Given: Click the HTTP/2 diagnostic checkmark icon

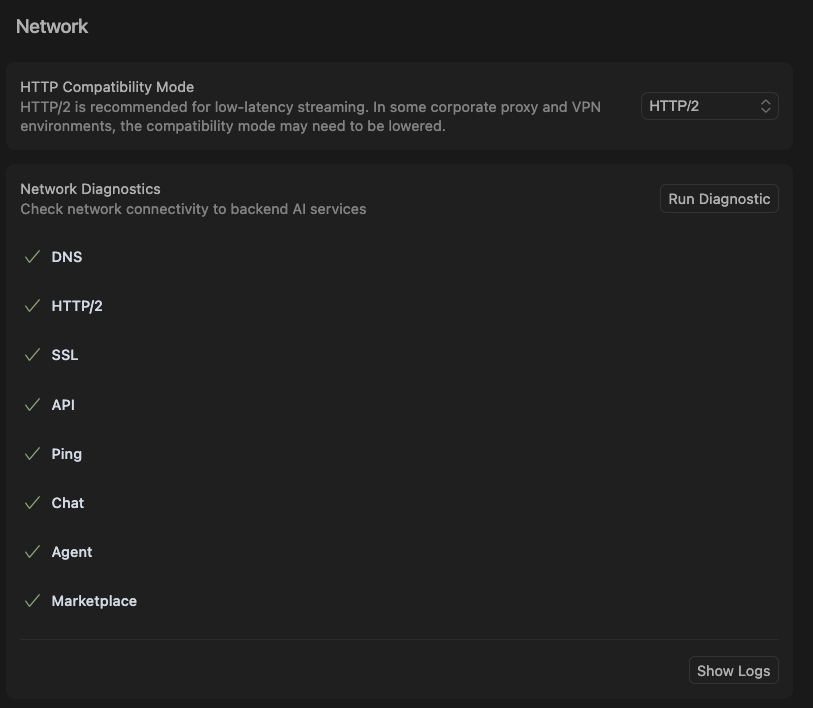Looking at the screenshot, I should coord(32,306).
